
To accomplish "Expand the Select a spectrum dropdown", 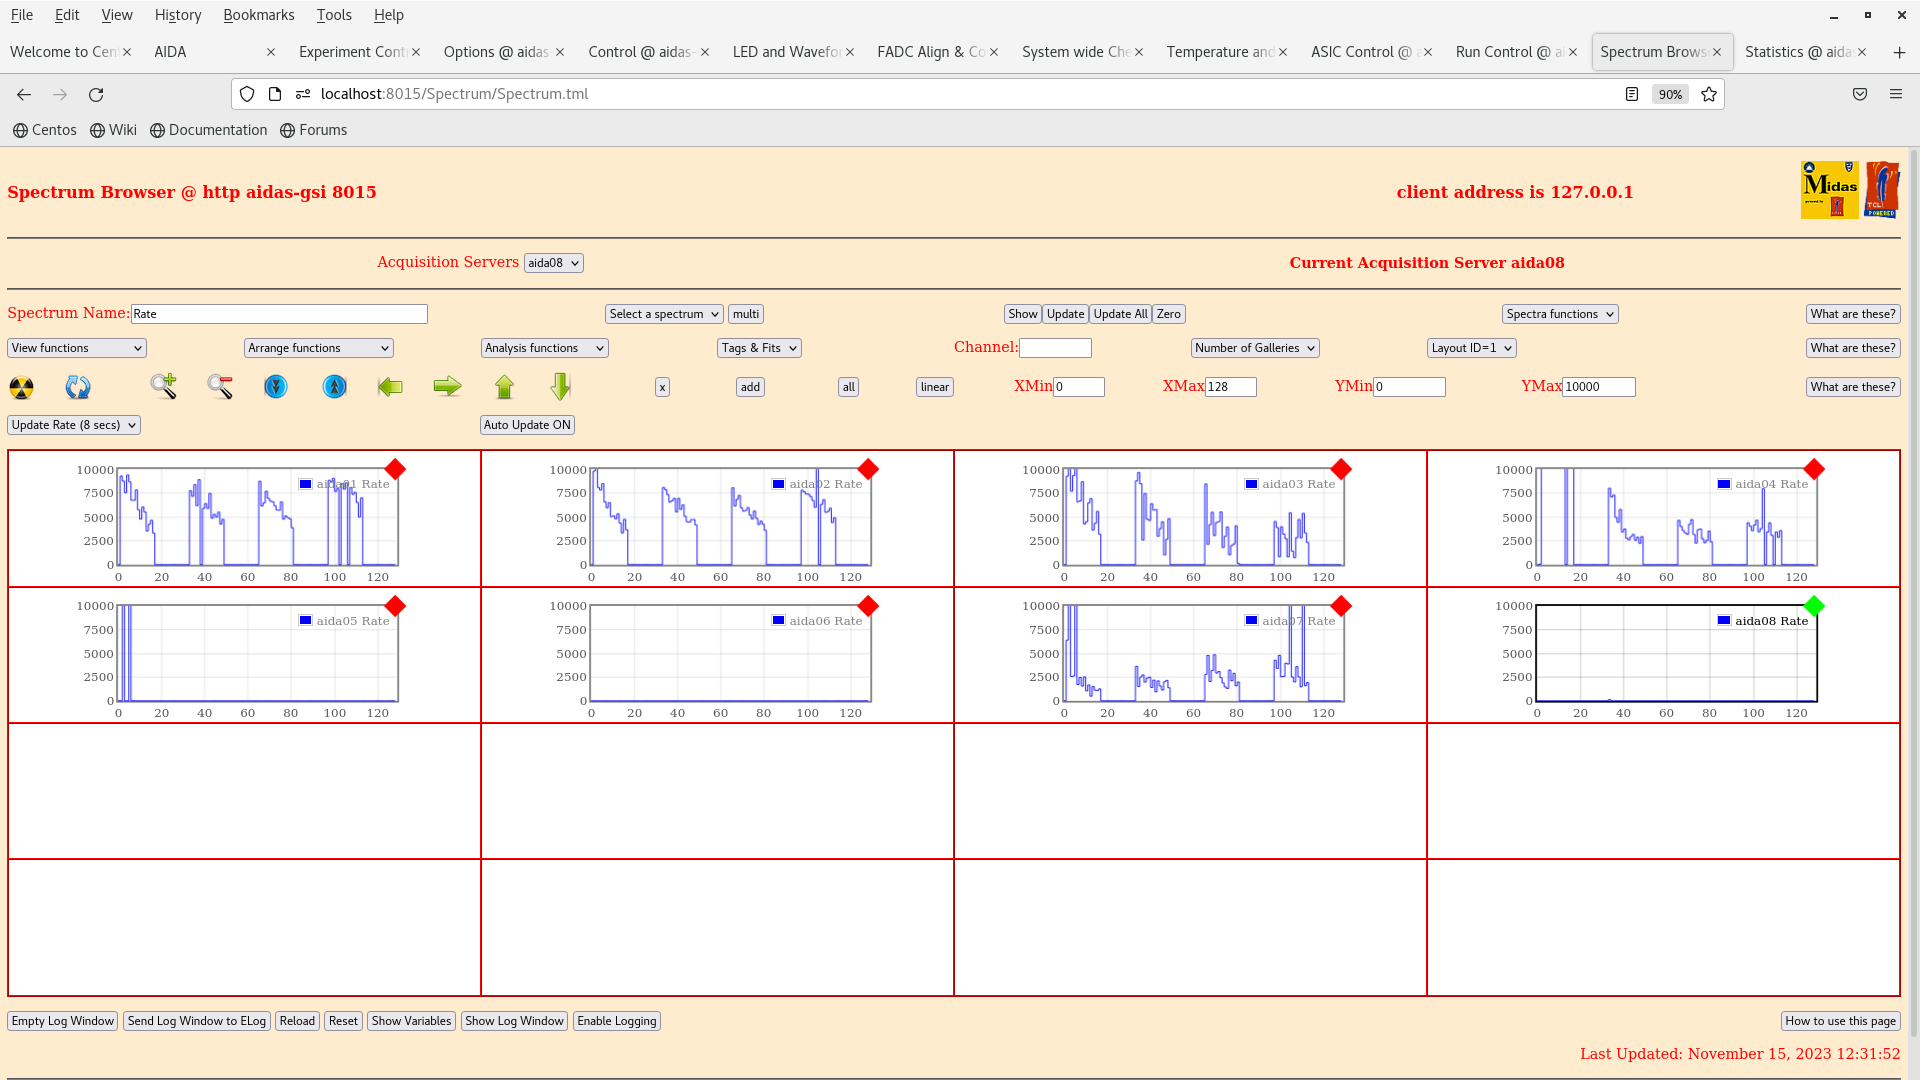I will [664, 314].
